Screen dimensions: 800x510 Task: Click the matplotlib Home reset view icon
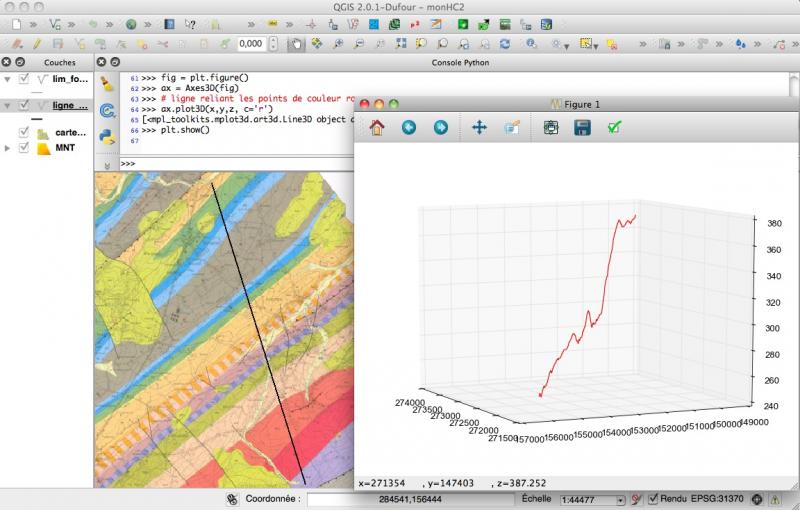(377, 128)
